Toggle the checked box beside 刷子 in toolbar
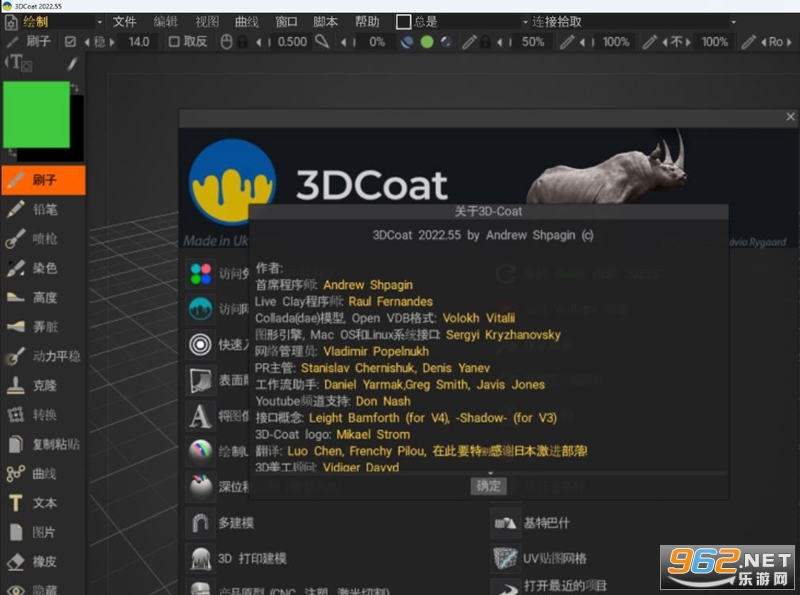800x595 pixels. point(70,42)
